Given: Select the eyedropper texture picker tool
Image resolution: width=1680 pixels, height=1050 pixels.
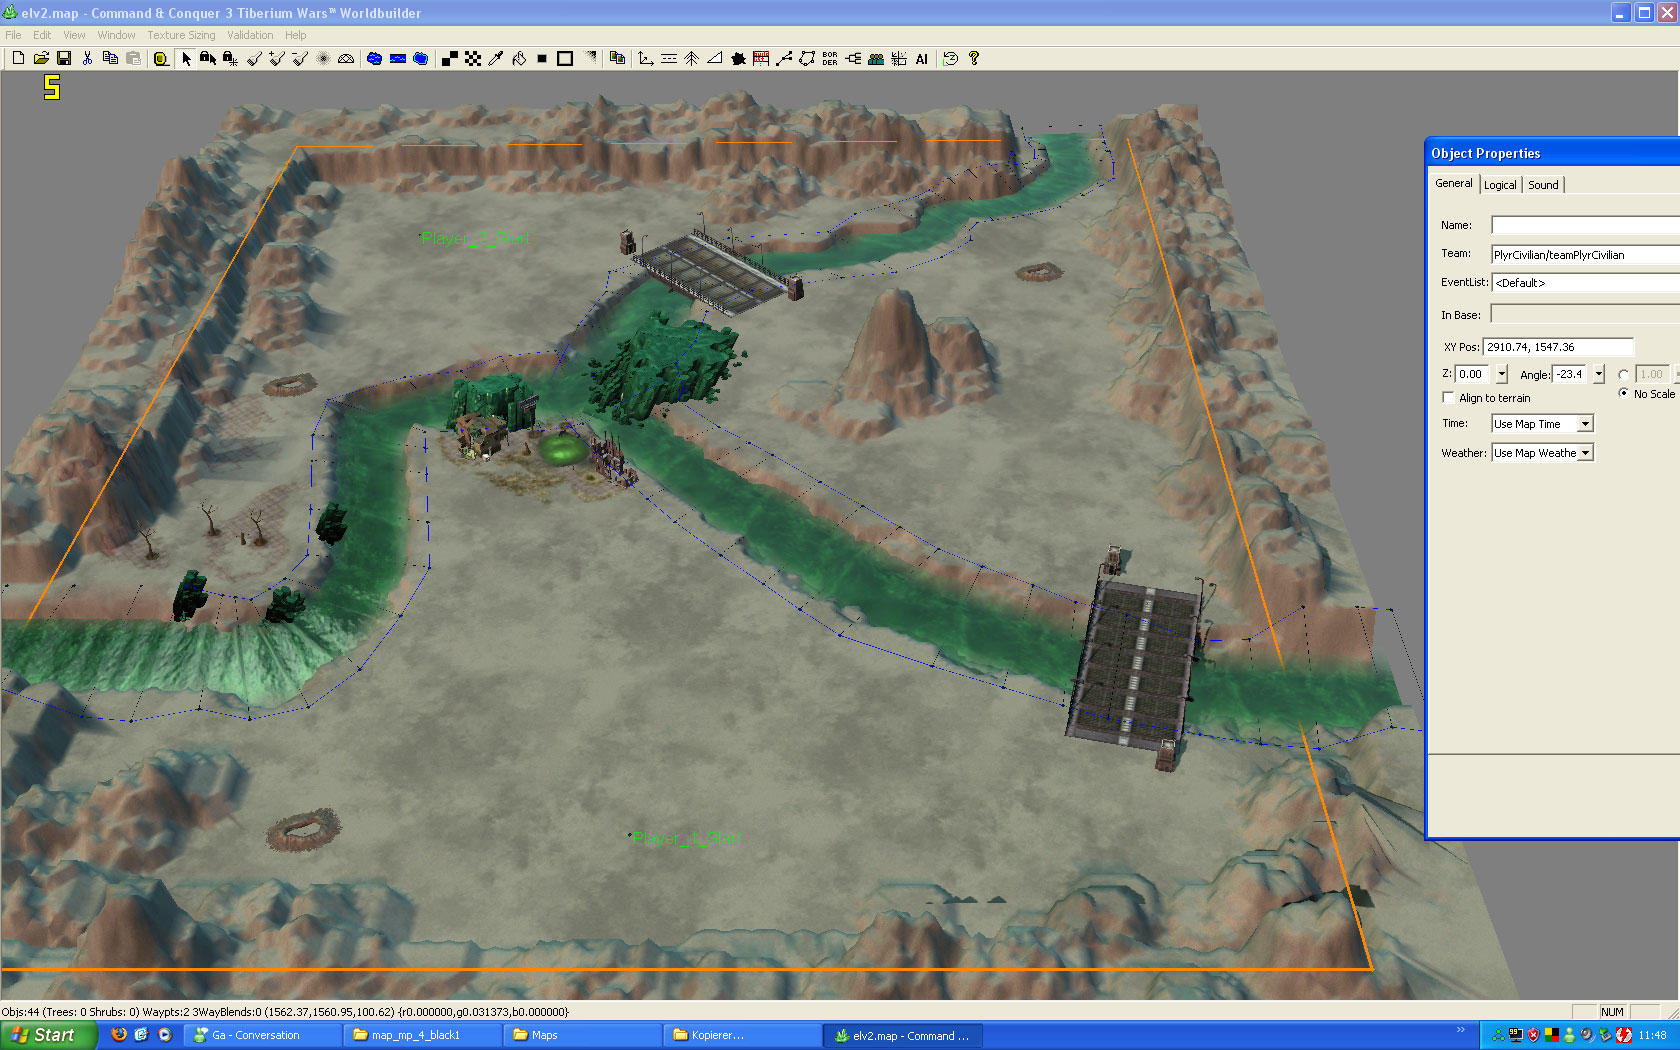Looking at the screenshot, I should tap(496, 58).
